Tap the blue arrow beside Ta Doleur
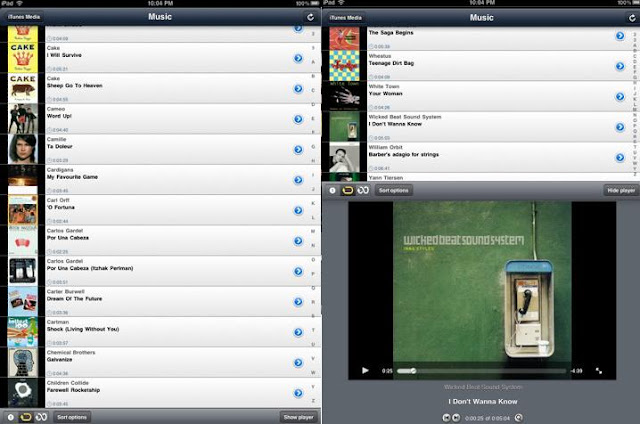This screenshot has height=424, width=640. click(298, 149)
